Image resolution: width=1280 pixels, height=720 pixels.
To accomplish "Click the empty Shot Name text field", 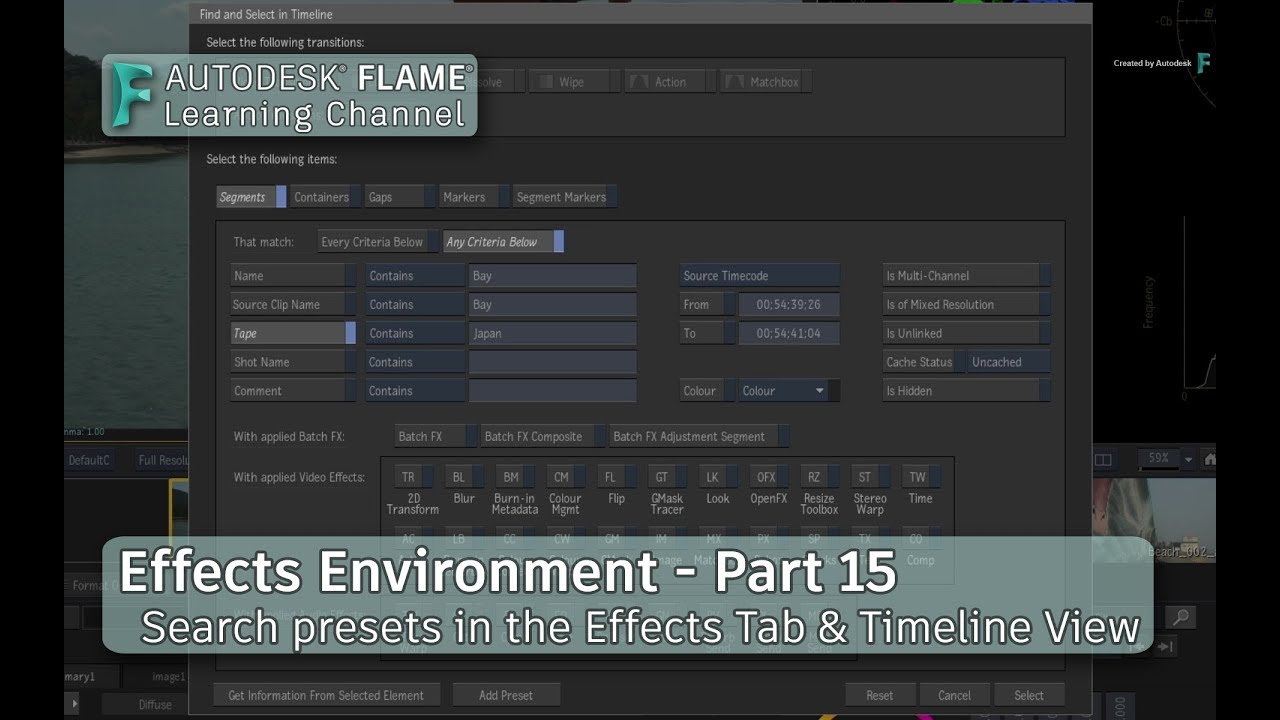I will point(553,362).
